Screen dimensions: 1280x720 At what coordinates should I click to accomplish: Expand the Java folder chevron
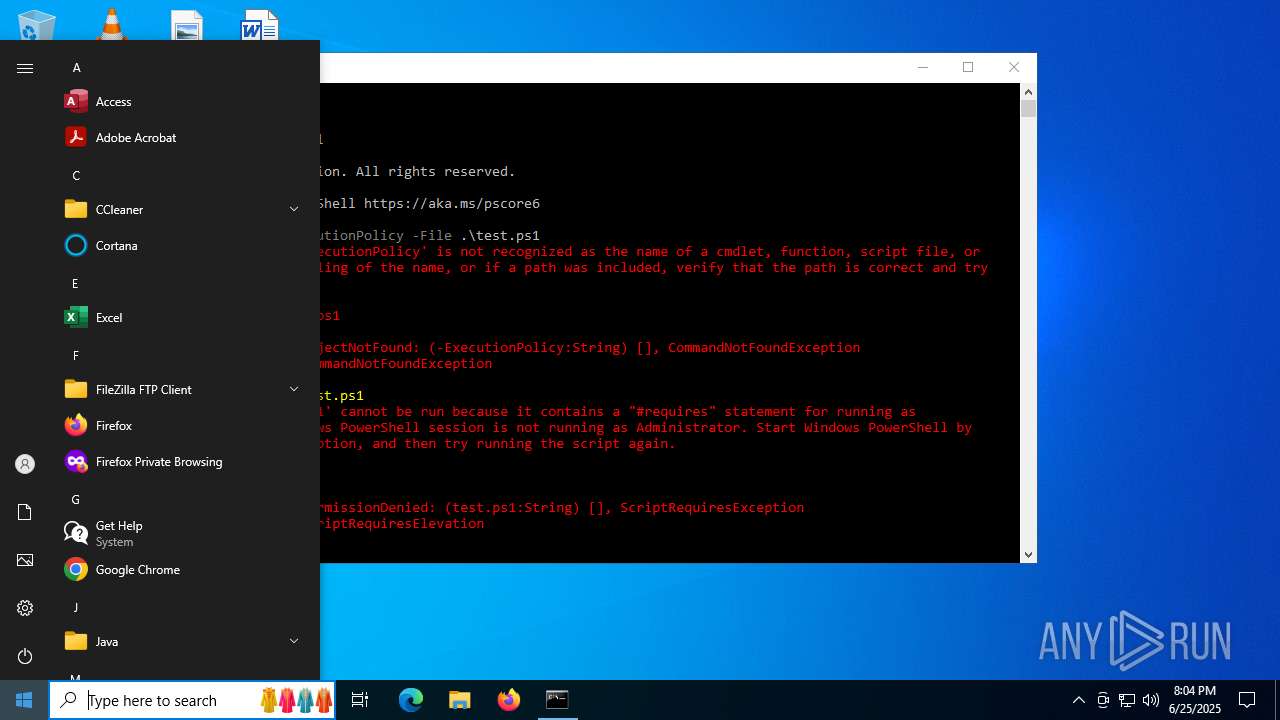point(294,641)
